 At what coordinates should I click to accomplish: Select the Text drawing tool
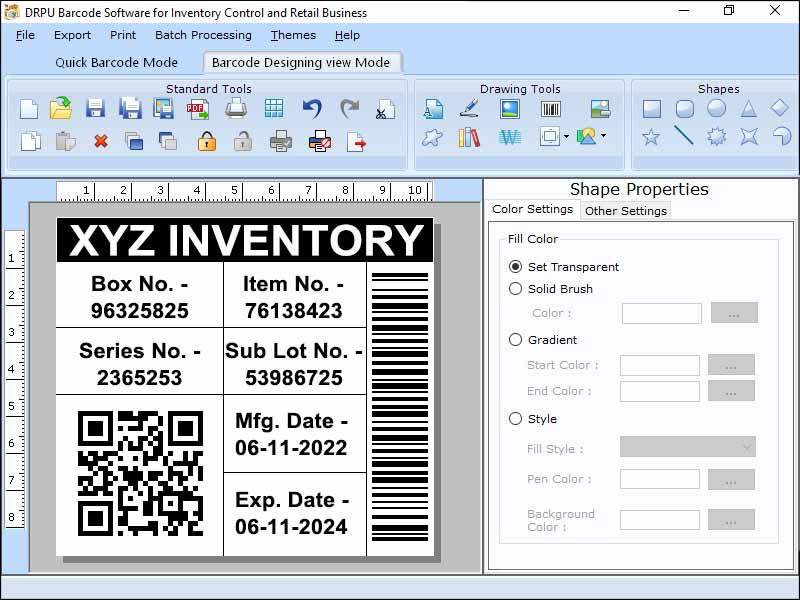(432, 110)
